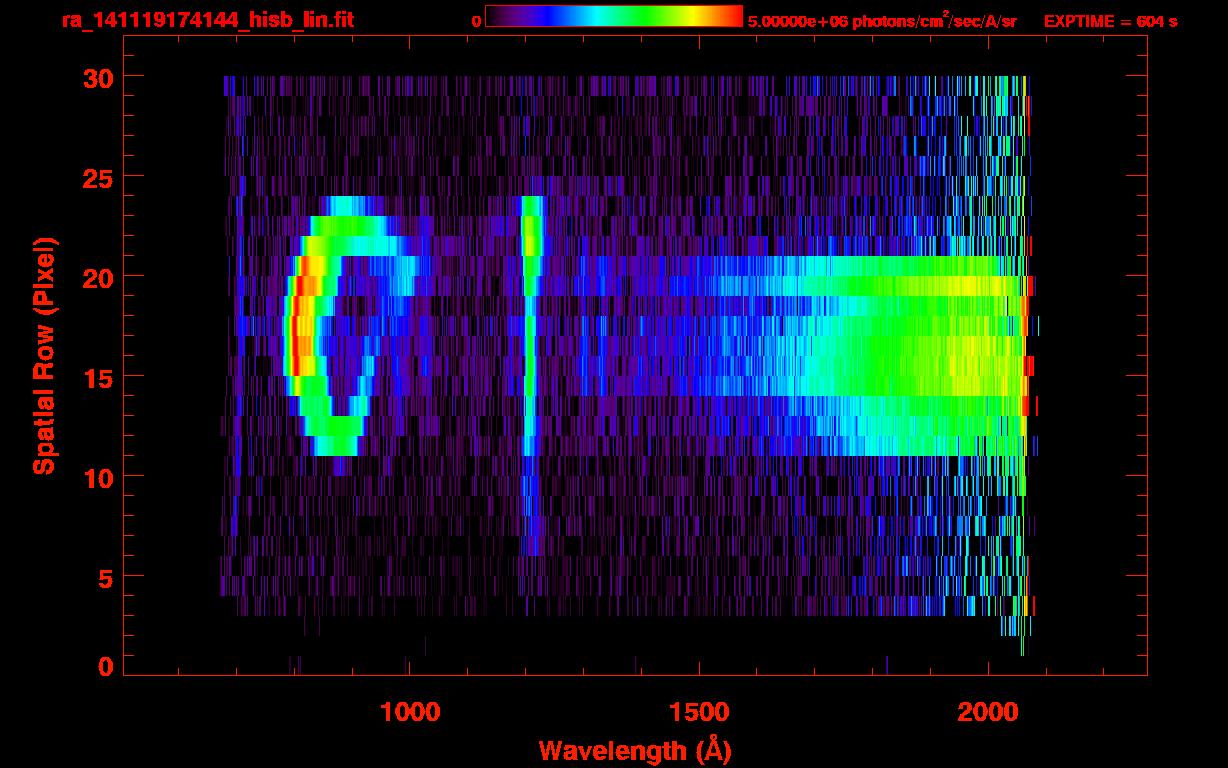The width and height of the screenshot is (1228, 768).
Task: Click the color bar minimum label 0
Action: [x=477, y=21]
